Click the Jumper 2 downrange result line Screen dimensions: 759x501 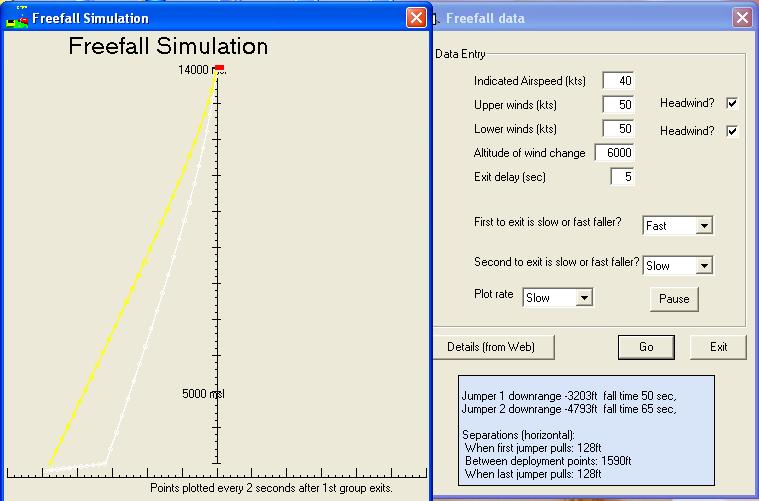click(x=569, y=409)
